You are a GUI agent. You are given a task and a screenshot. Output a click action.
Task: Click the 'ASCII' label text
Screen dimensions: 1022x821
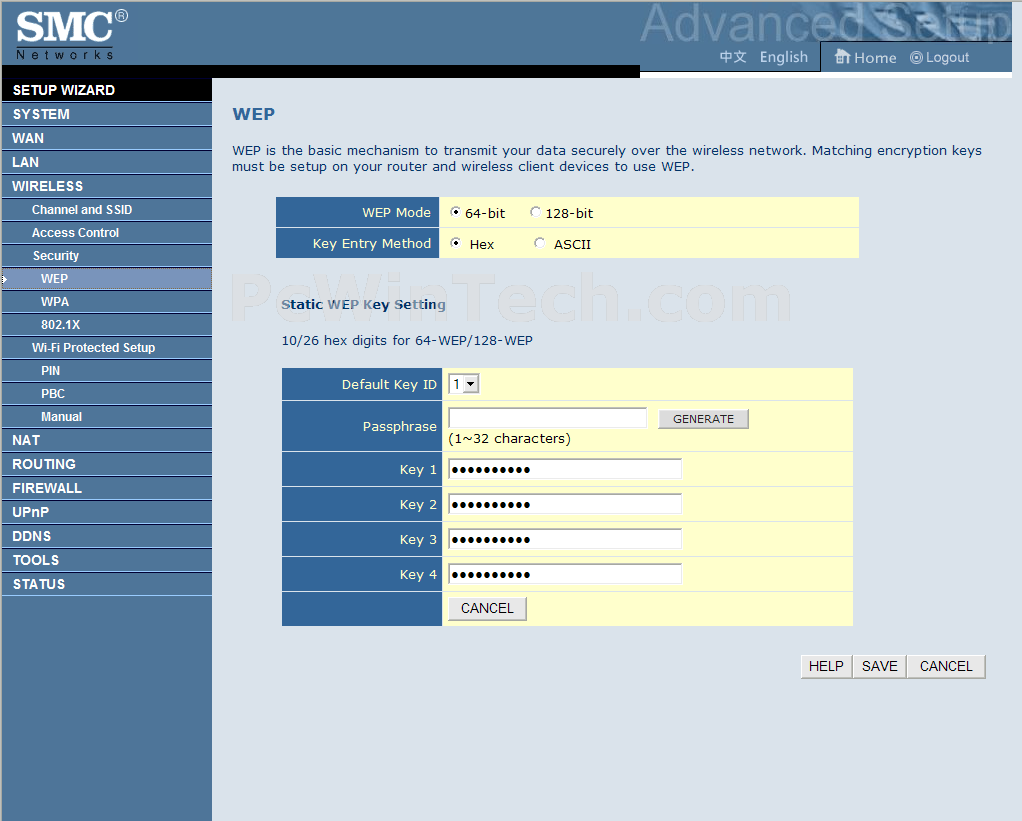572,244
